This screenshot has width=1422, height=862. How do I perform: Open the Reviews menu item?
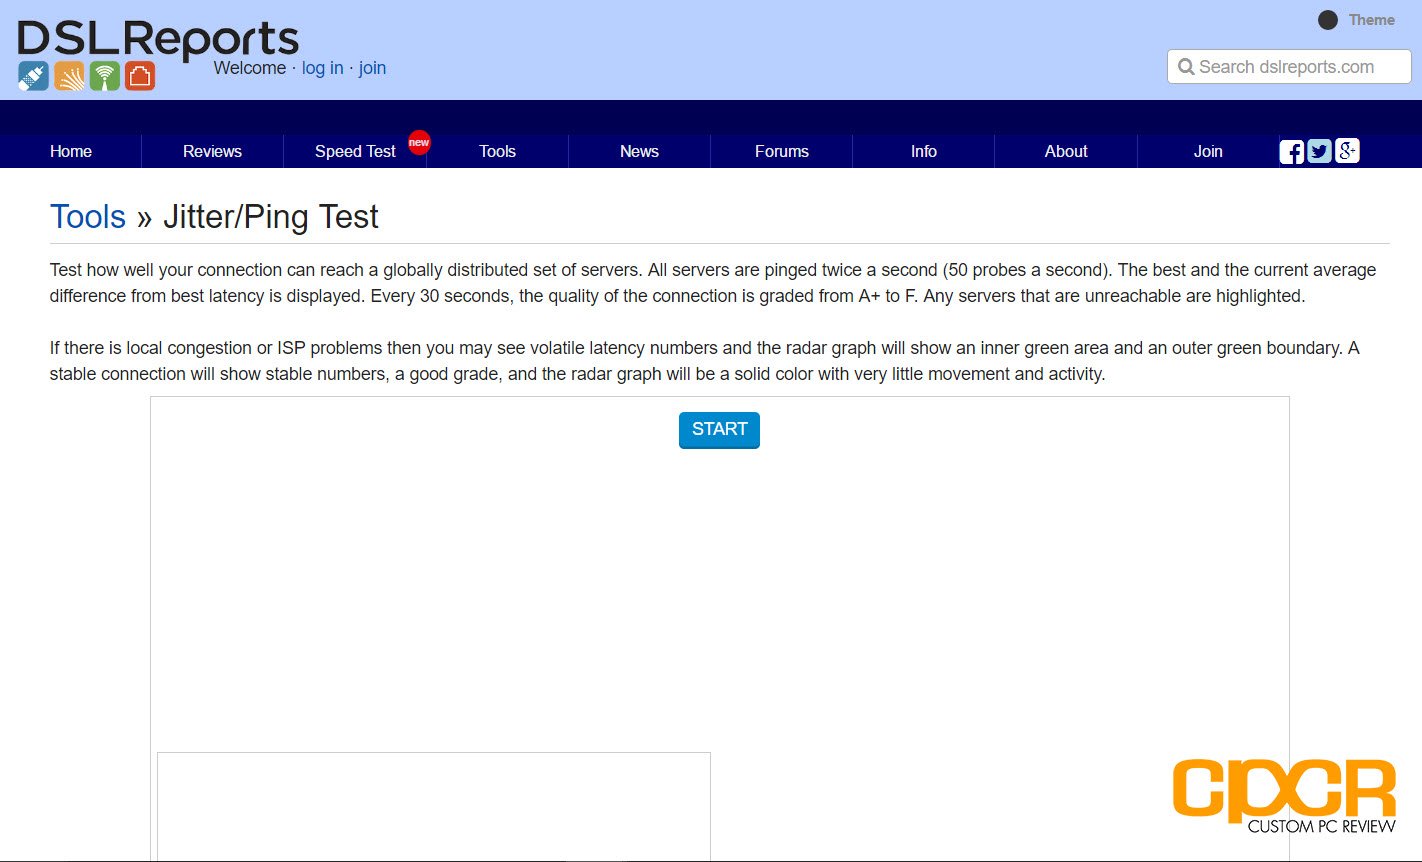[212, 151]
